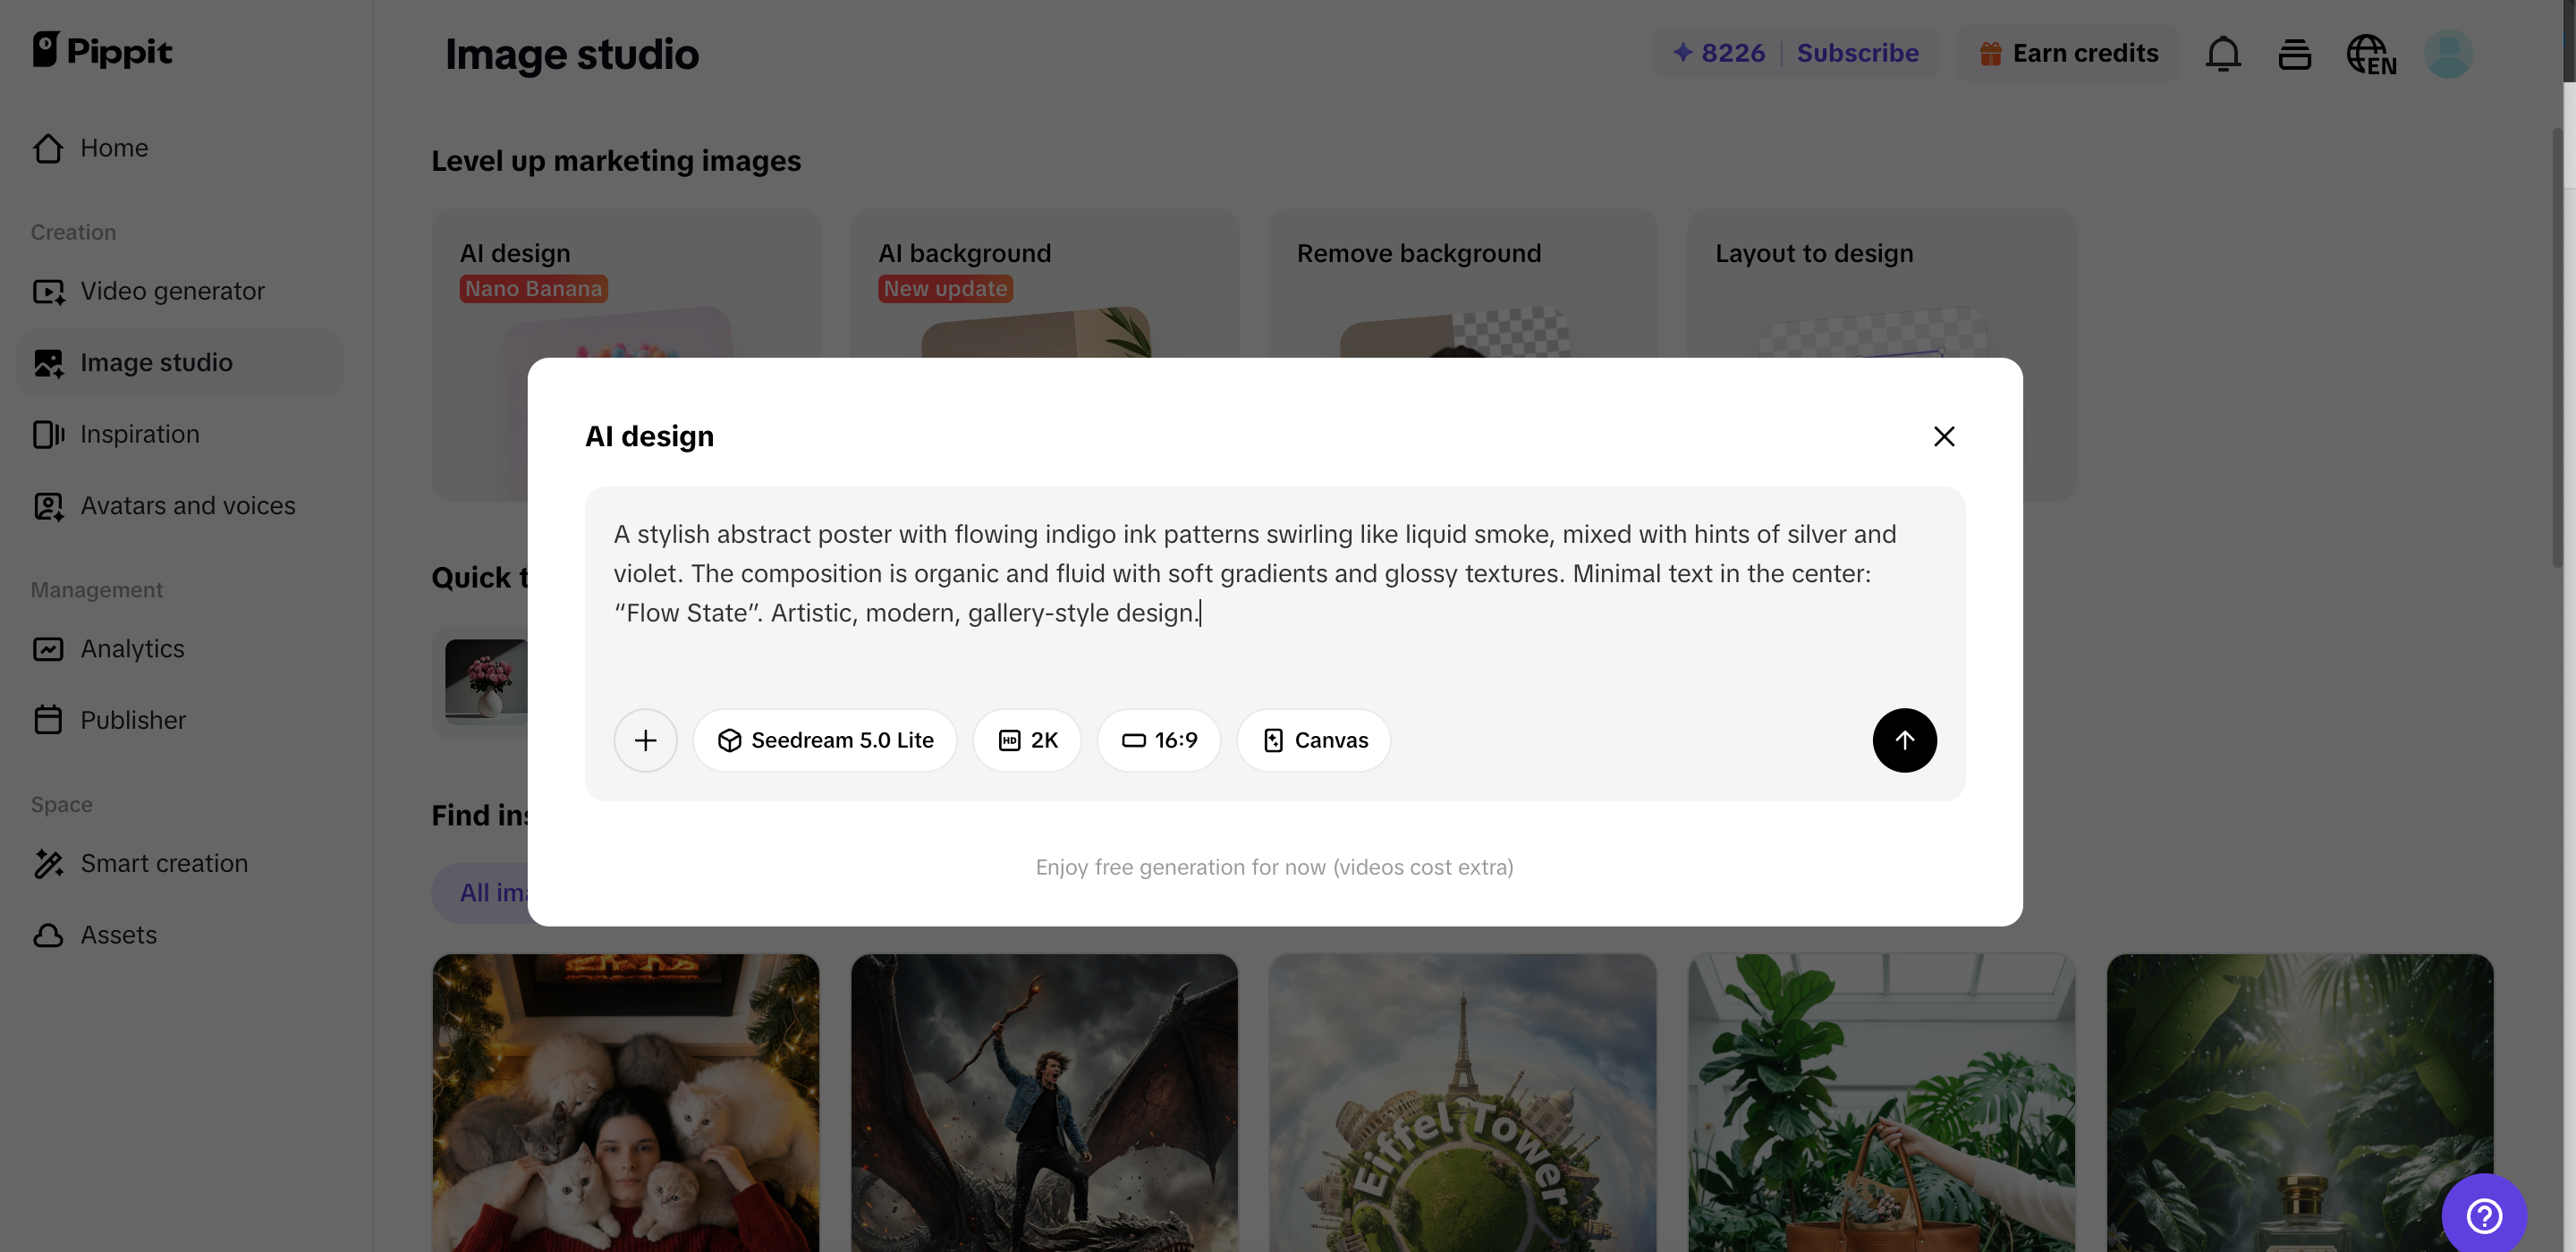Image resolution: width=2576 pixels, height=1252 pixels.
Task: Click the plus add-attachment button
Action: click(x=645, y=740)
